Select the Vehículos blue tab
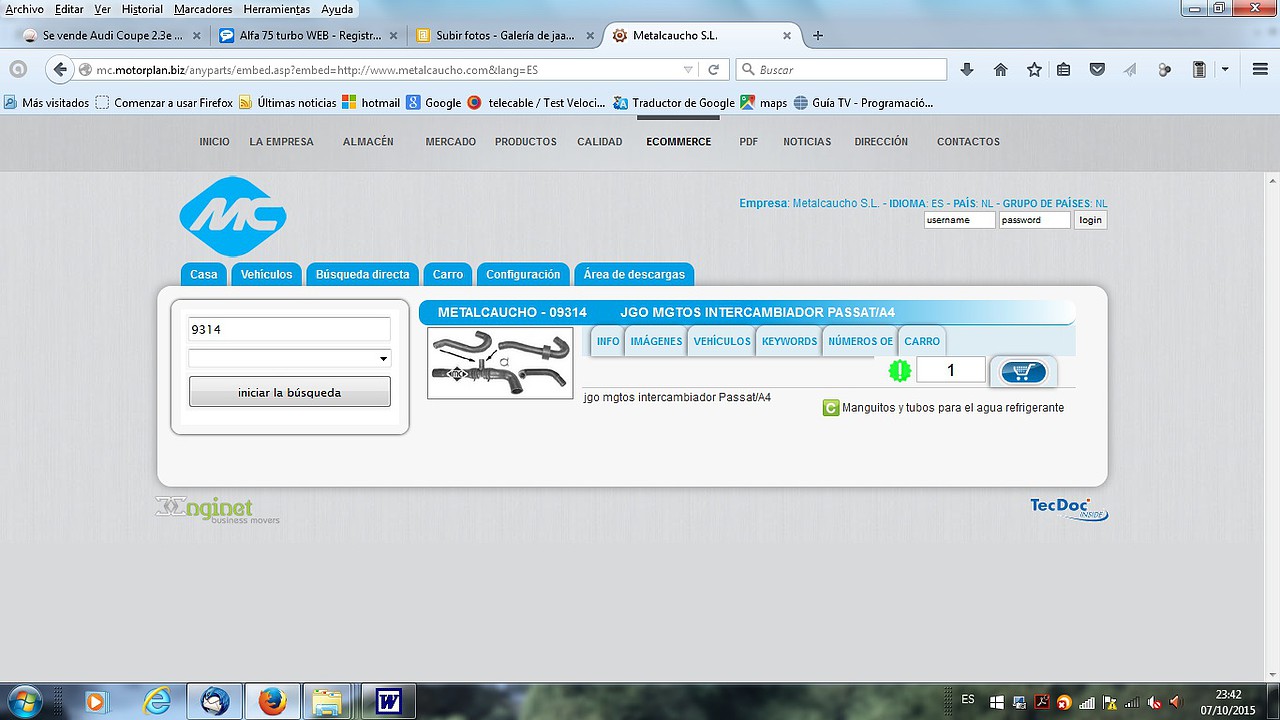This screenshot has width=1280, height=720. 266,274
